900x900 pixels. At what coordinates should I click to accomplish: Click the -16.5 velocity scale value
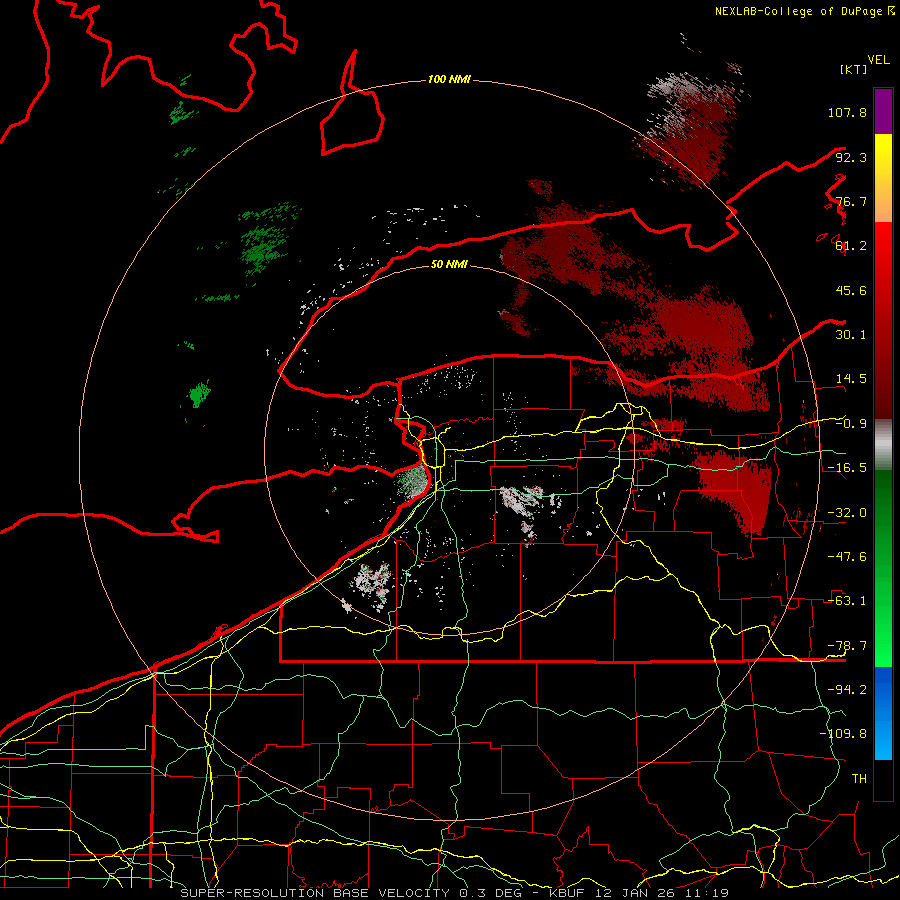click(x=847, y=468)
